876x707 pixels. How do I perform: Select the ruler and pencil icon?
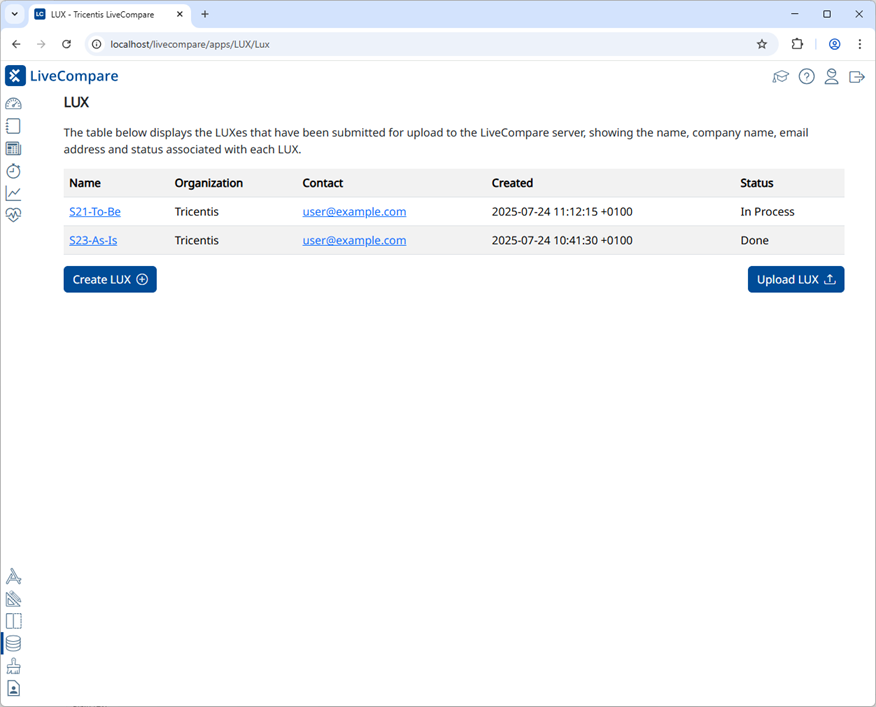(13, 599)
